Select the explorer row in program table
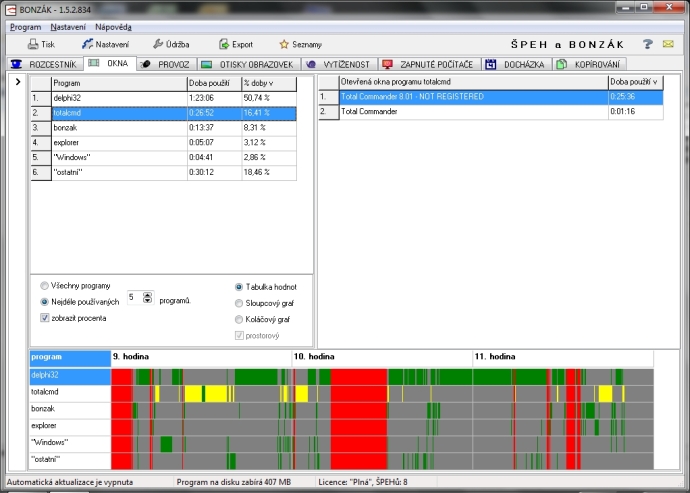This screenshot has height=493, width=690. tap(164, 143)
